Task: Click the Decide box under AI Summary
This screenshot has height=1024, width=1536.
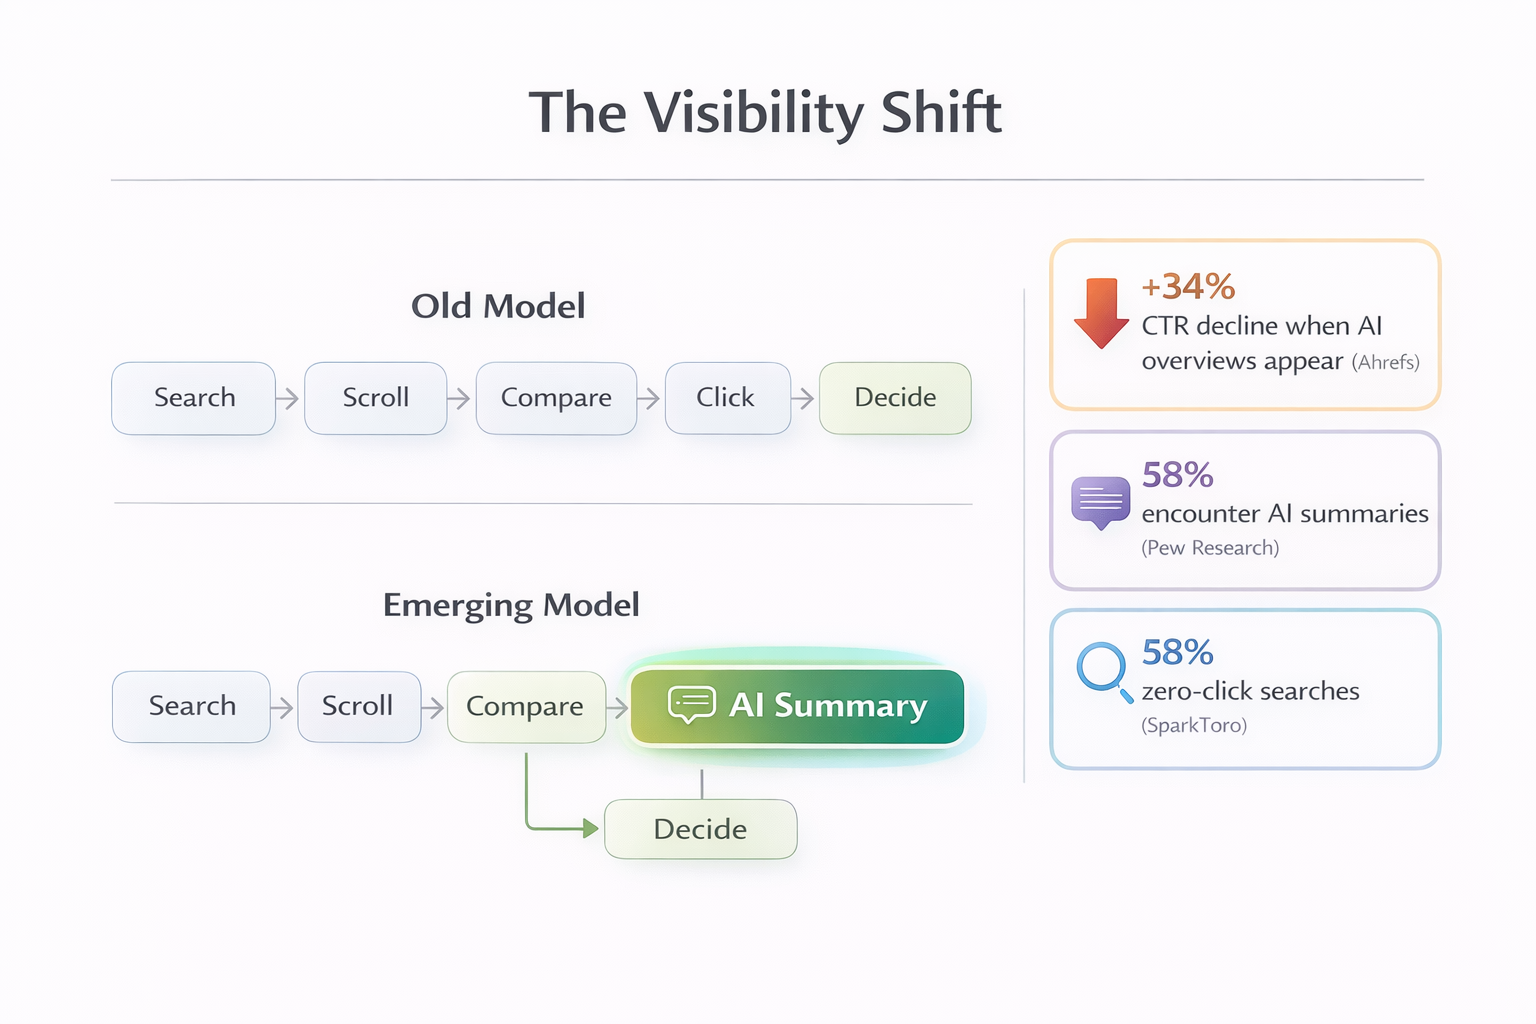Action: (700, 829)
